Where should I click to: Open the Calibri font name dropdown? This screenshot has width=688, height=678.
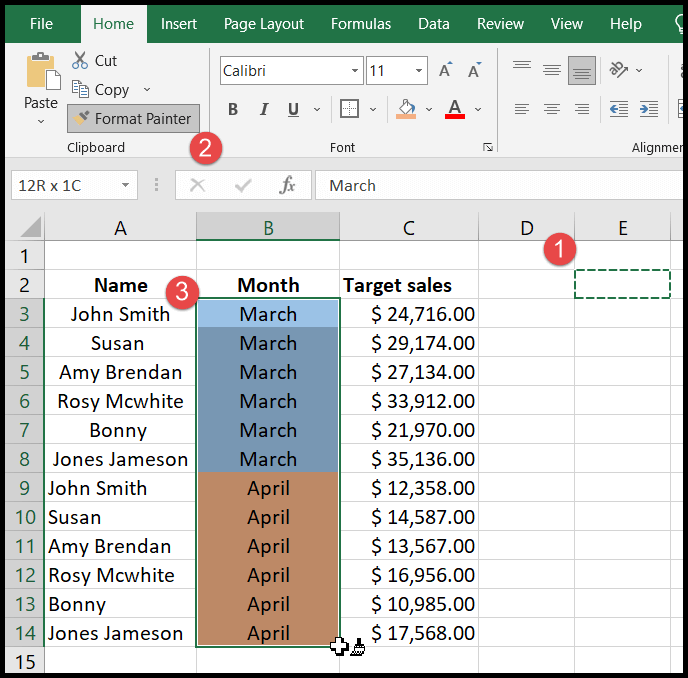[x=355, y=71]
